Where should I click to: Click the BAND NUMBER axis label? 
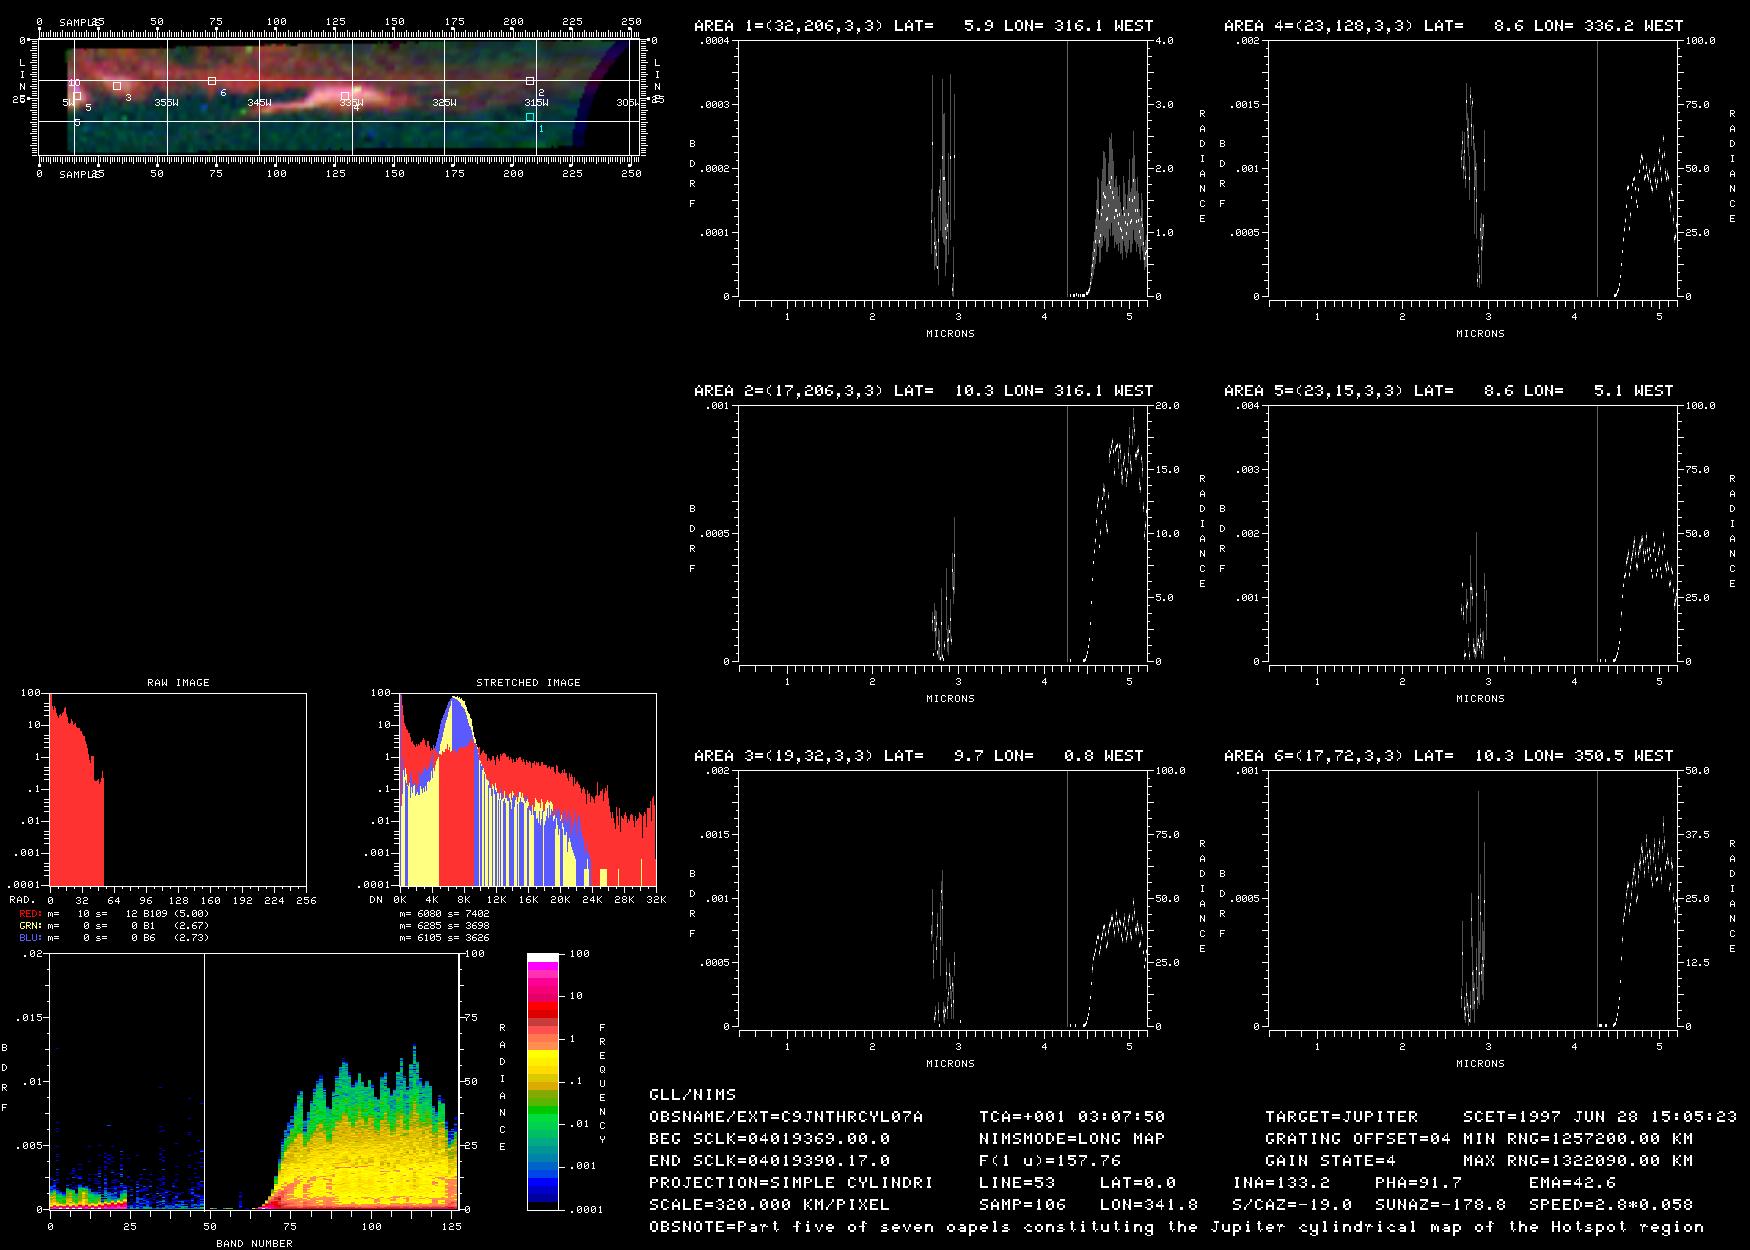coord(254,1243)
